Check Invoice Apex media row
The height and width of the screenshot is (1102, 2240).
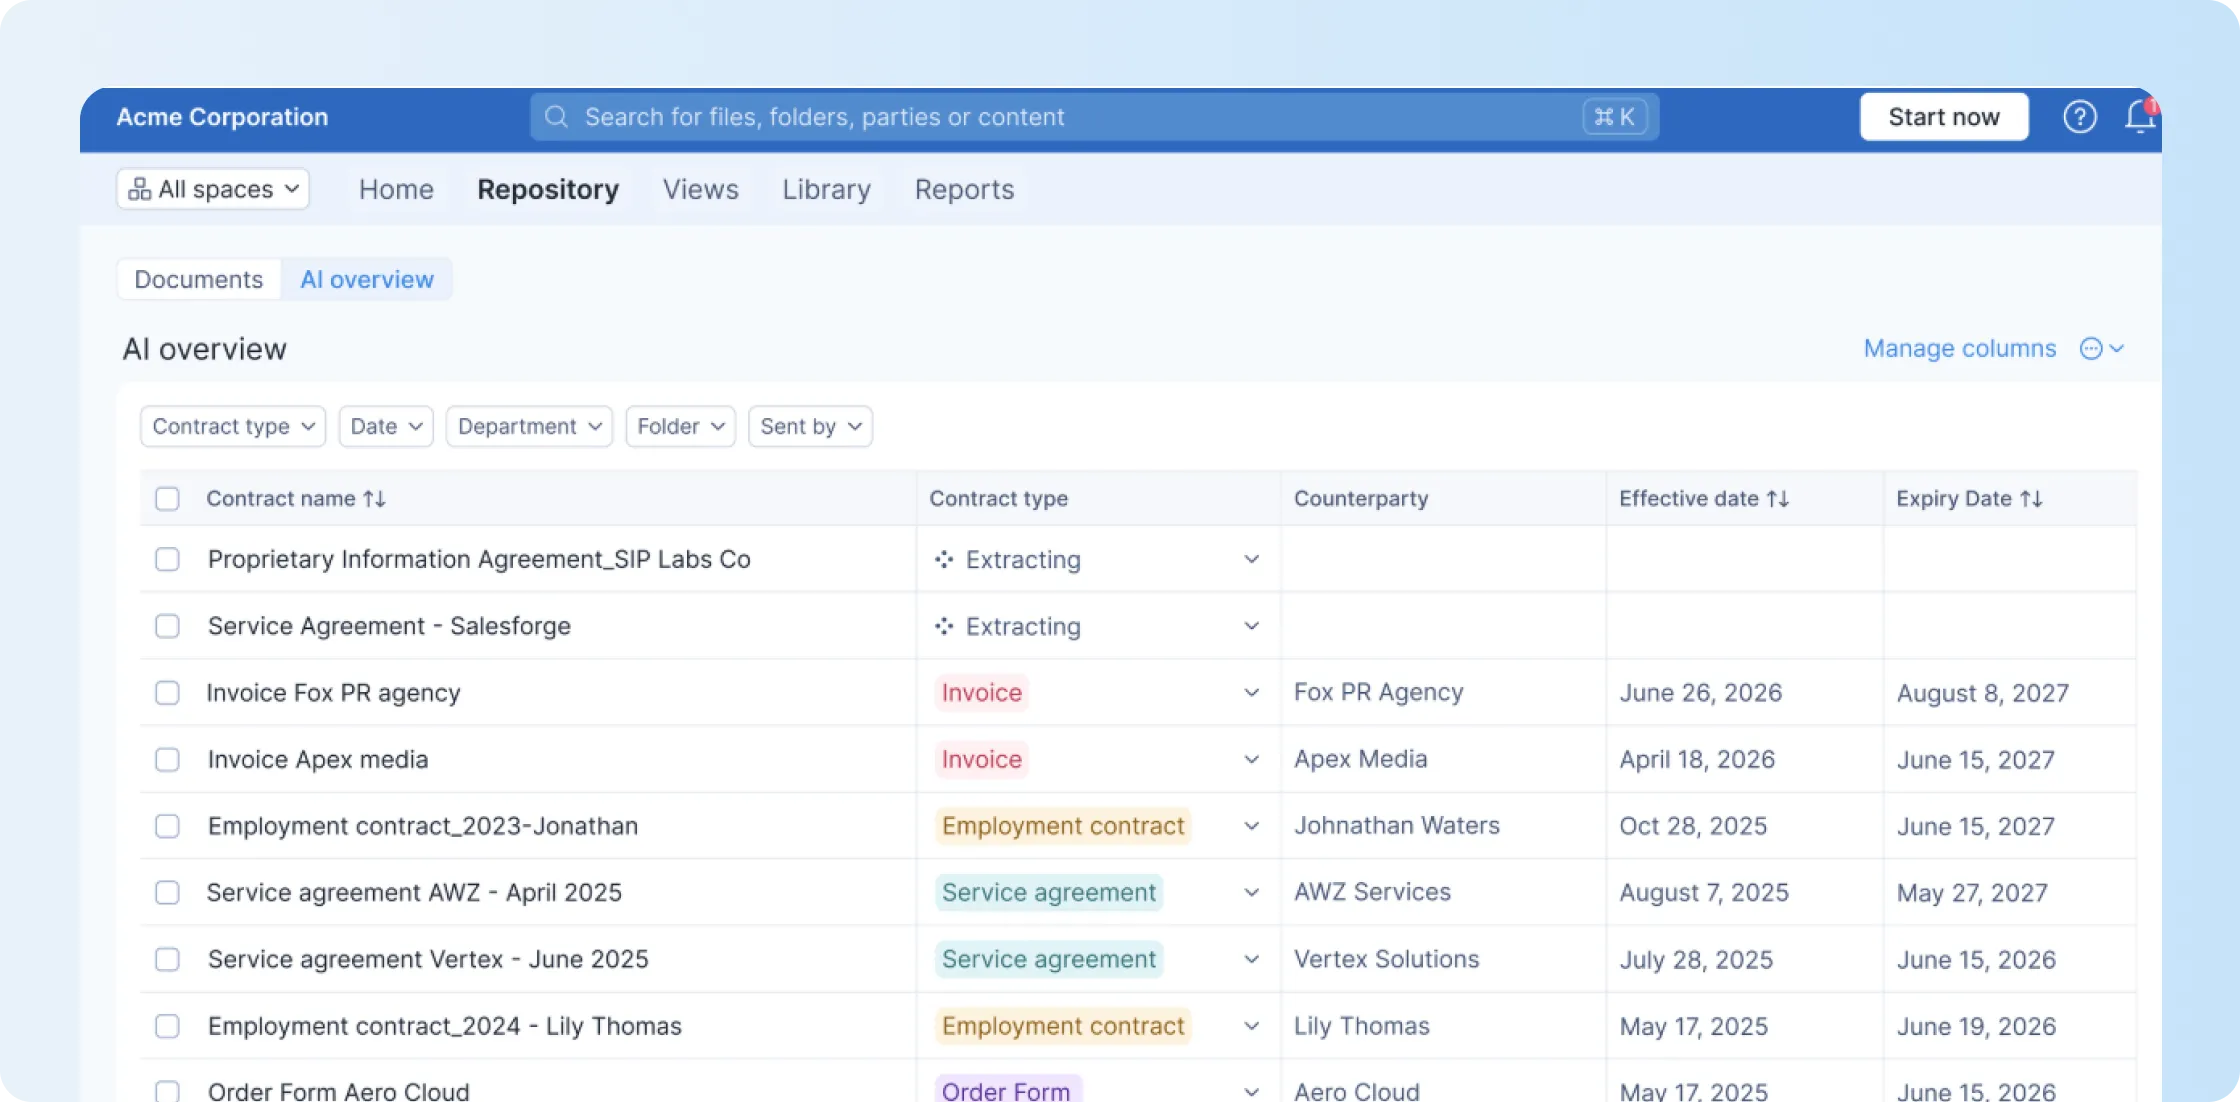(167, 760)
